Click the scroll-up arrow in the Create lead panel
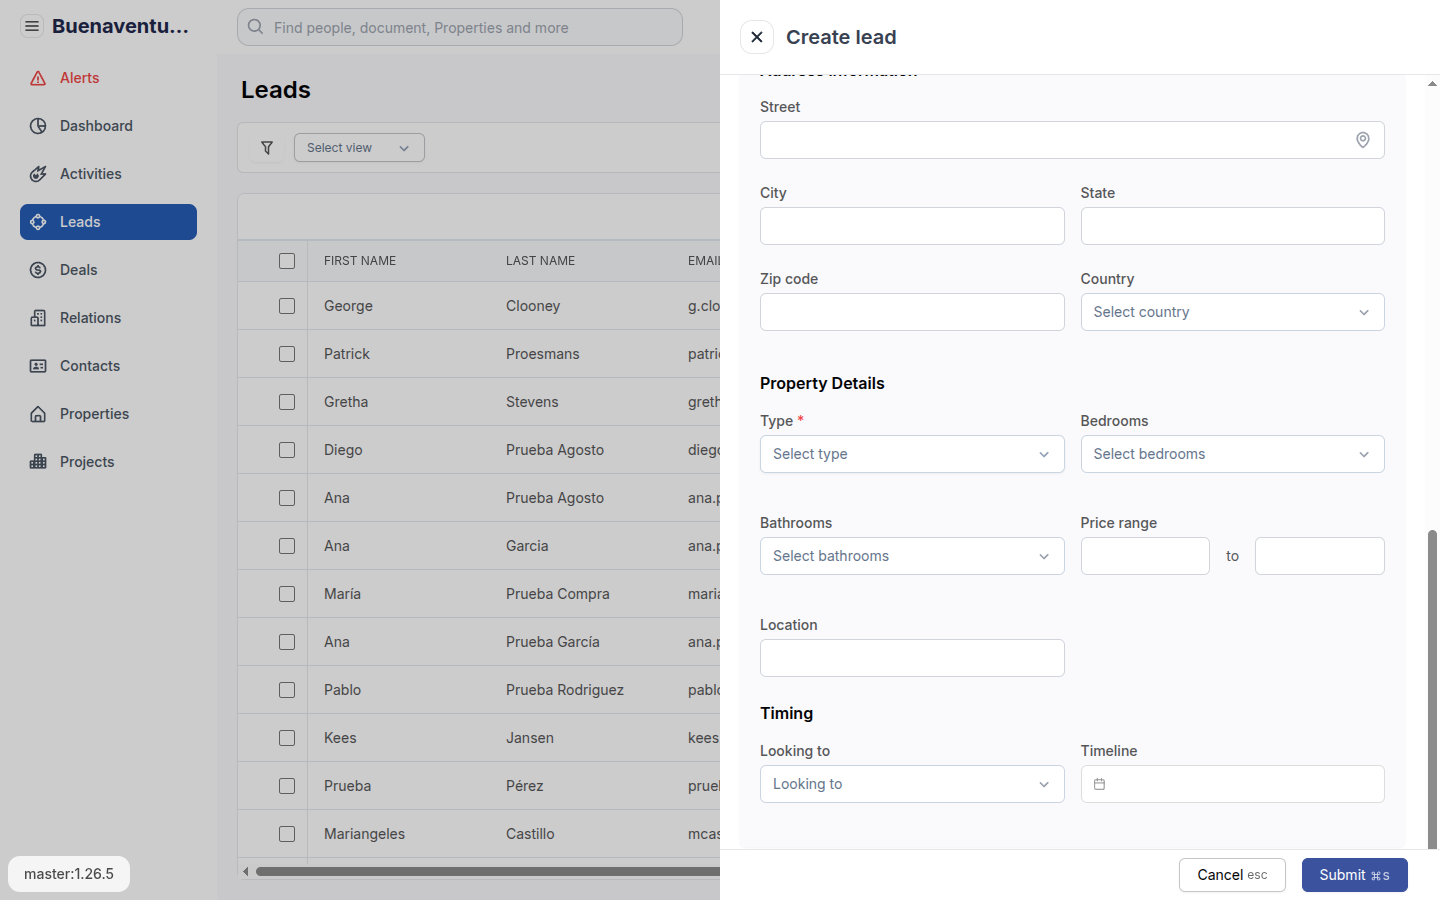This screenshot has width=1440, height=900. pyautogui.click(x=1432, y=84)
